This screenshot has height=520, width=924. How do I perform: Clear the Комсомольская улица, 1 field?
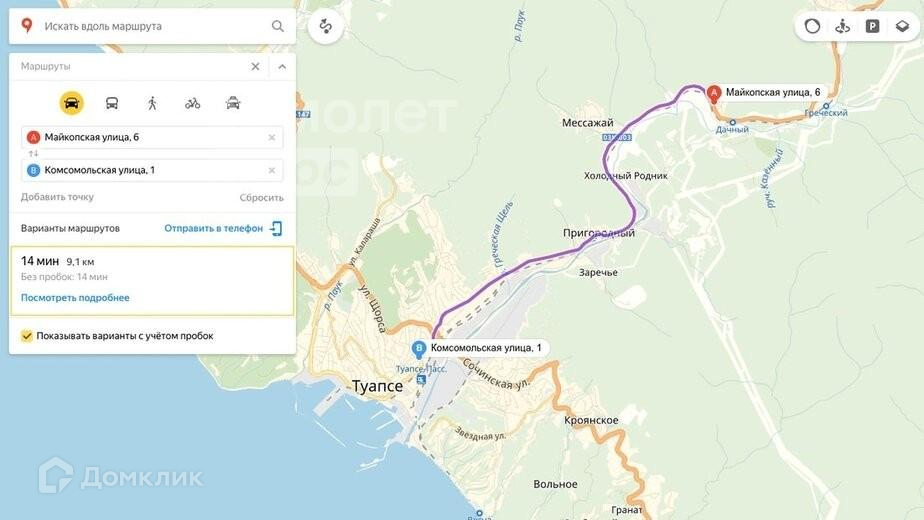[x=272, y=170]
